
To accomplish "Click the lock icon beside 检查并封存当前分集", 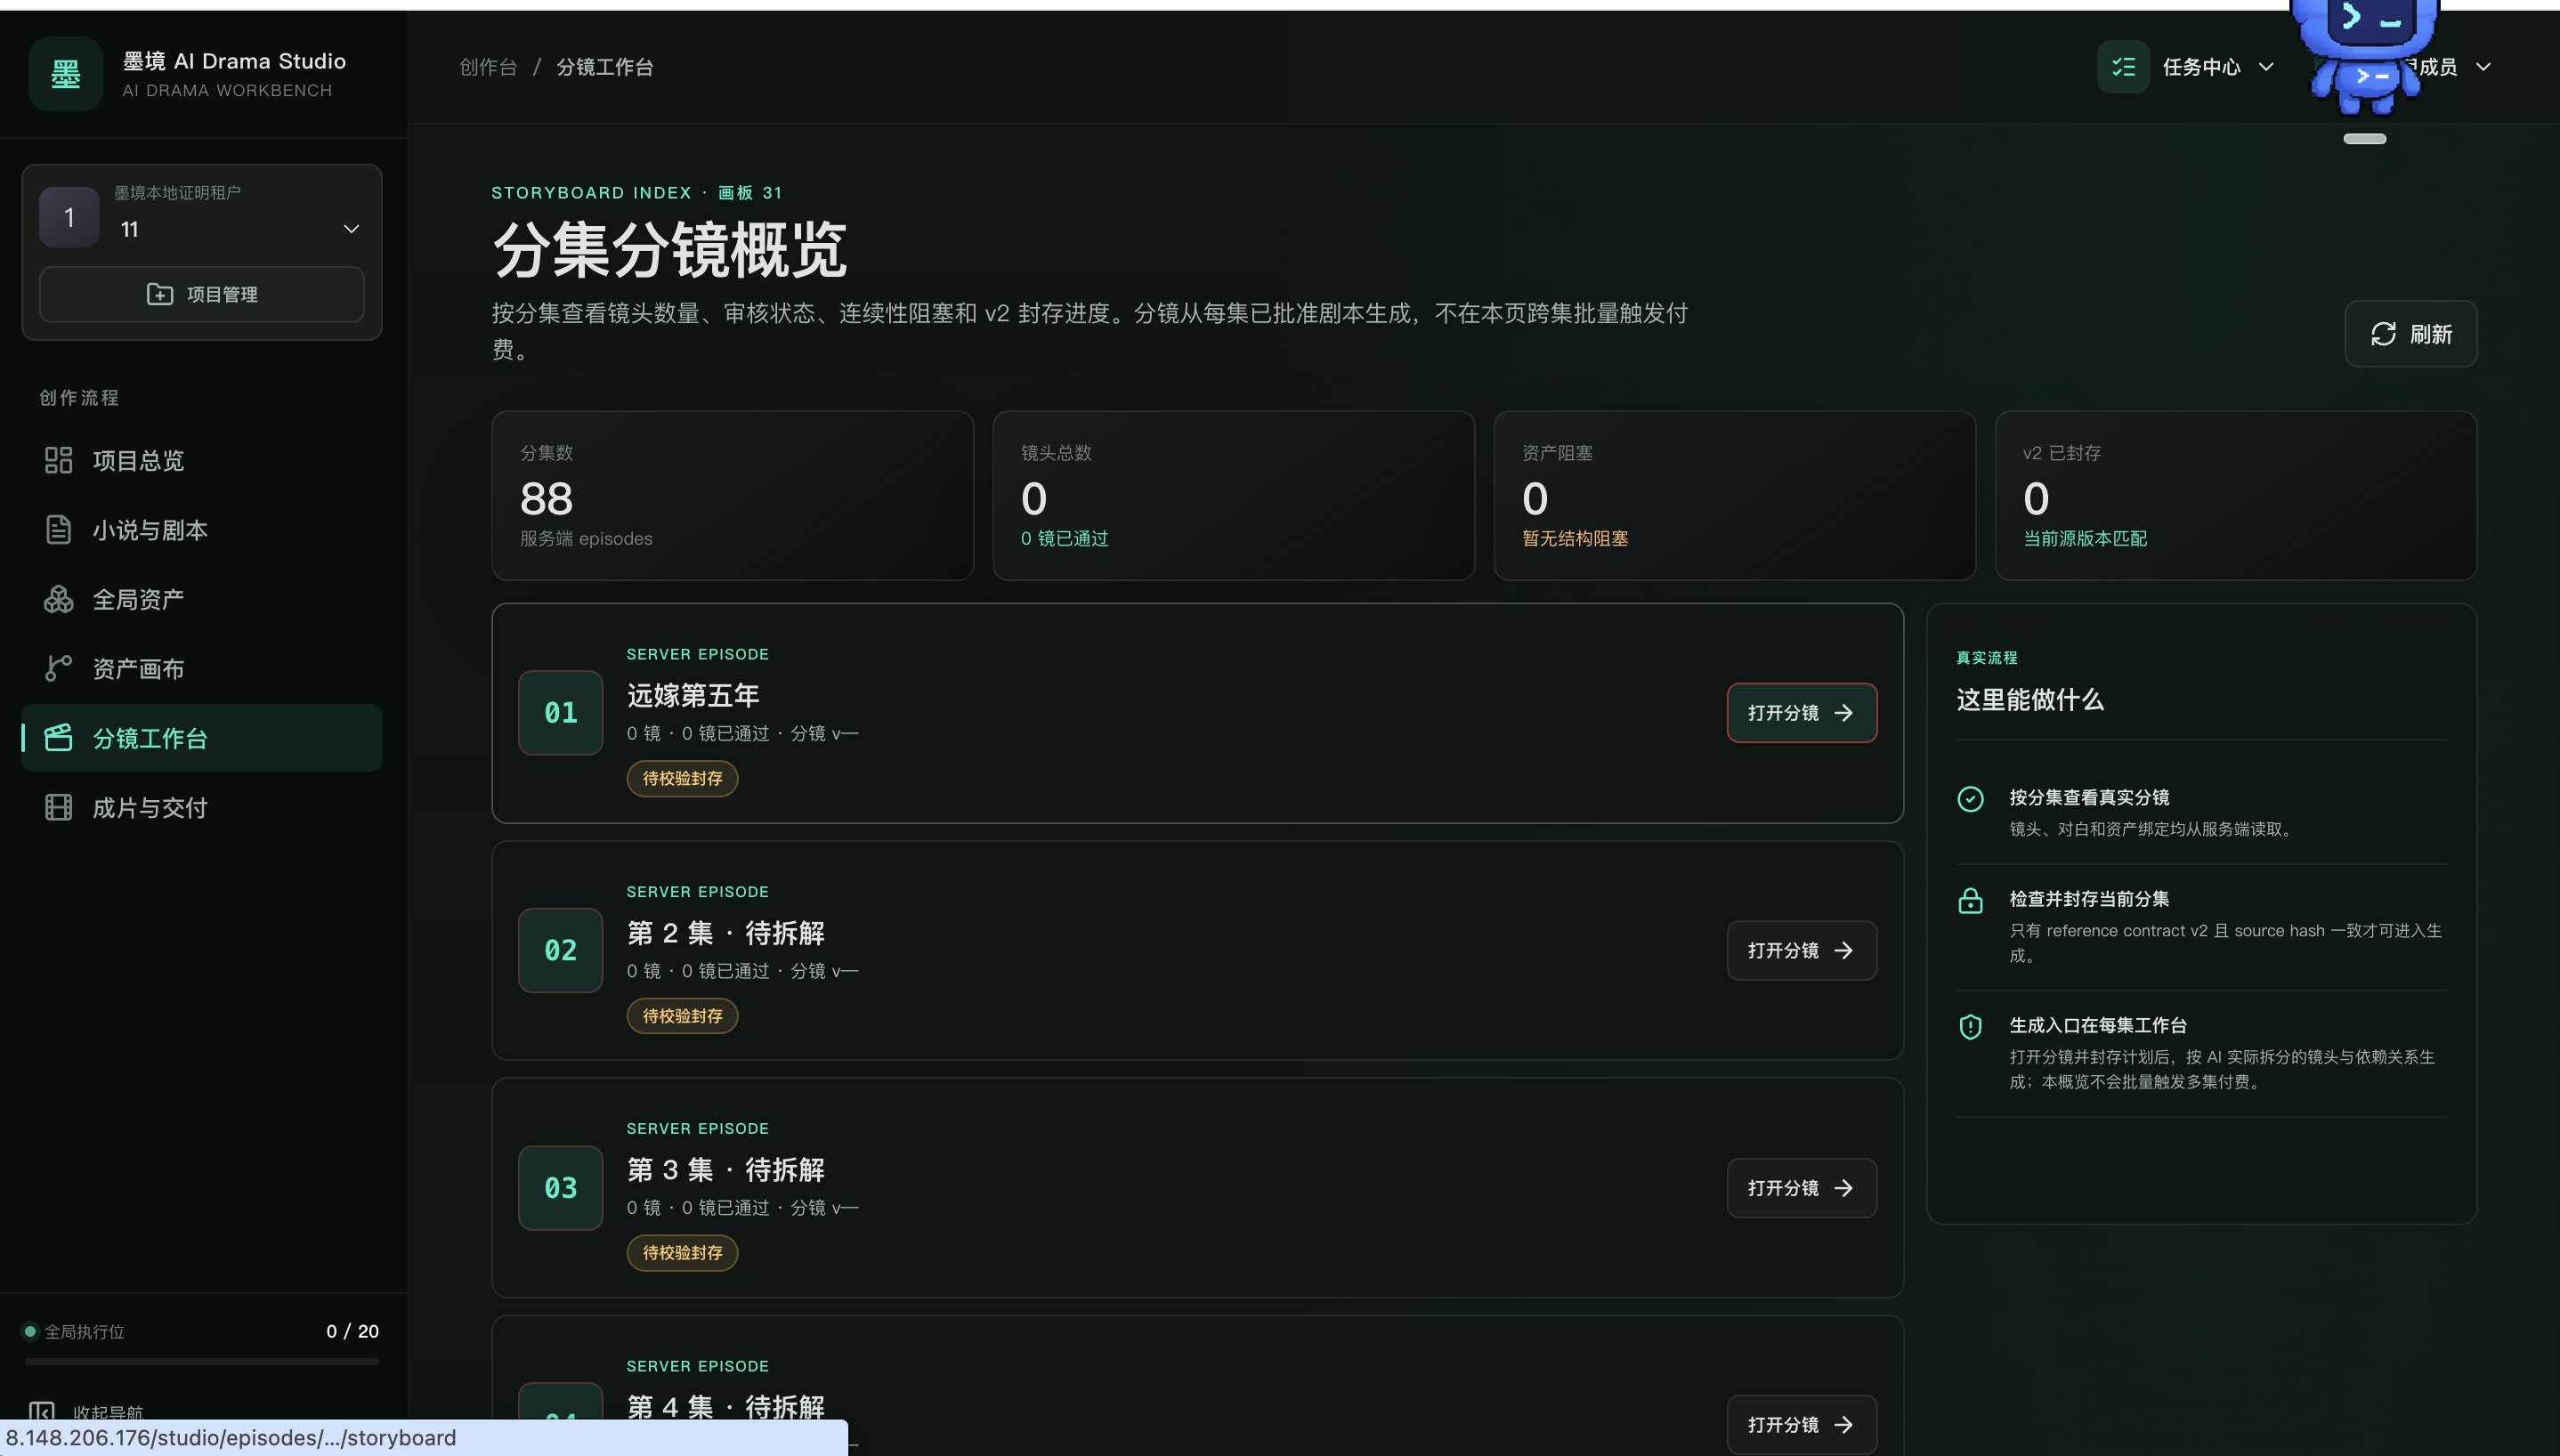I will pyautogui.click(x=1970, y=901).
